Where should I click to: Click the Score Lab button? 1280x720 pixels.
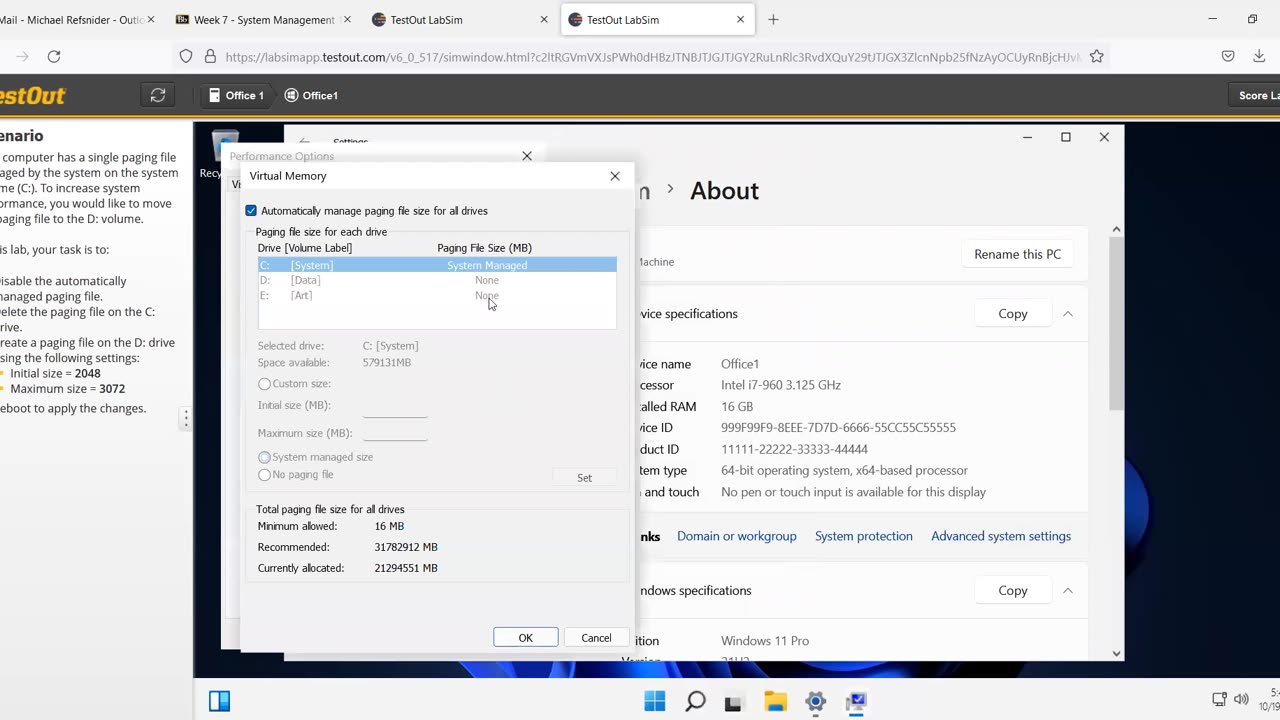[x=1254, y=95]
